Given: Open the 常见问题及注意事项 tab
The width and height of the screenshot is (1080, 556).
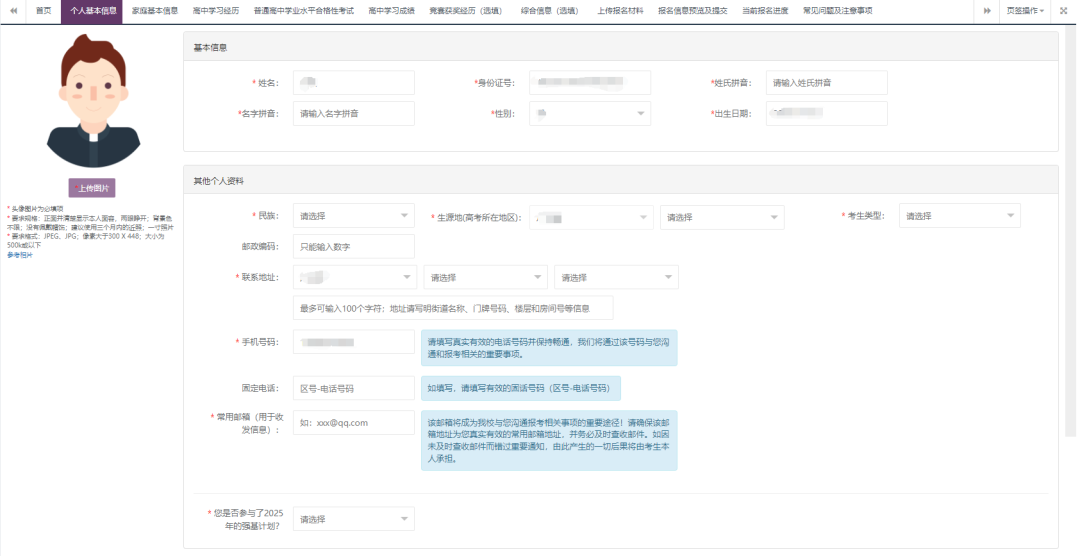Looking at the screenshot, I should coord(837,11).
